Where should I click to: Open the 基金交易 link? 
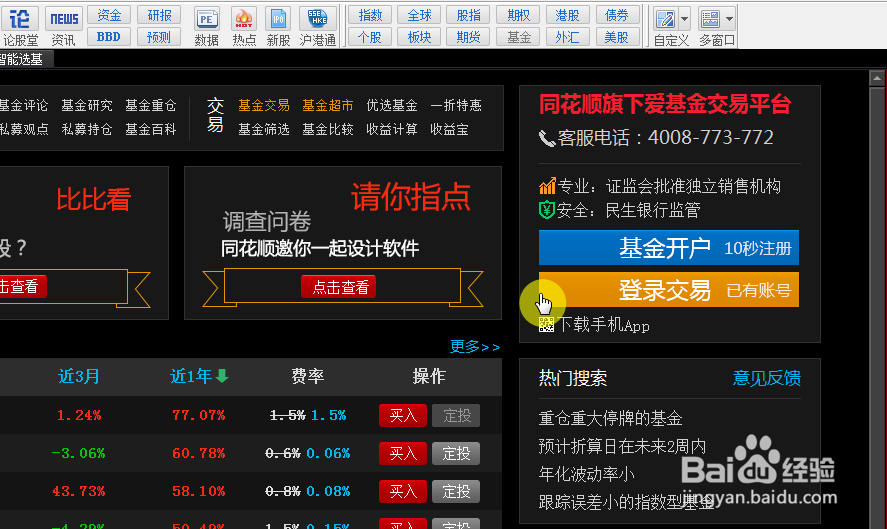pos(264,105)
